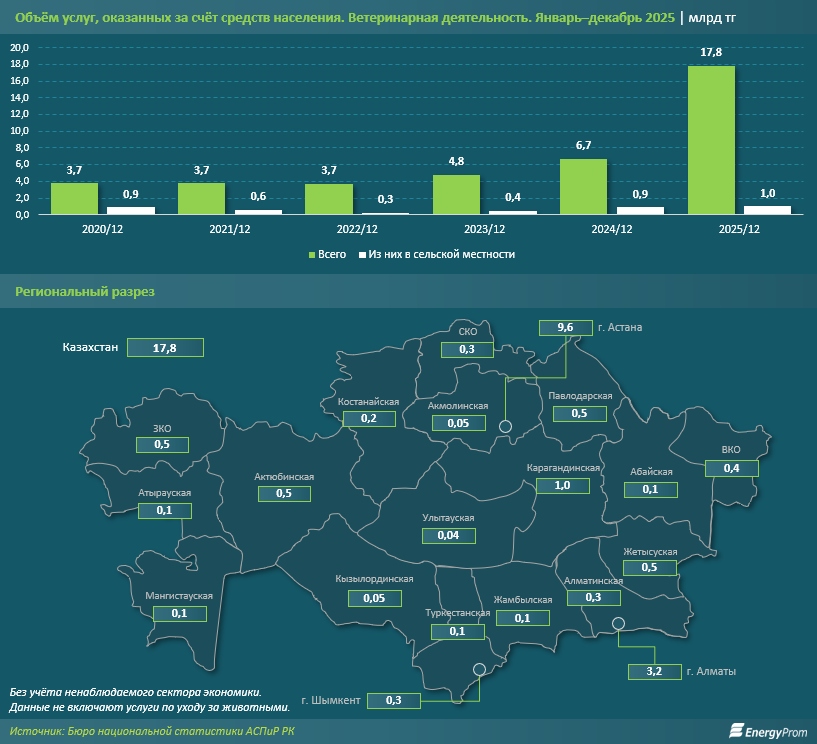Click the white rural-area legend swatch
817x744 pixels.
click(x=364, y=255)
